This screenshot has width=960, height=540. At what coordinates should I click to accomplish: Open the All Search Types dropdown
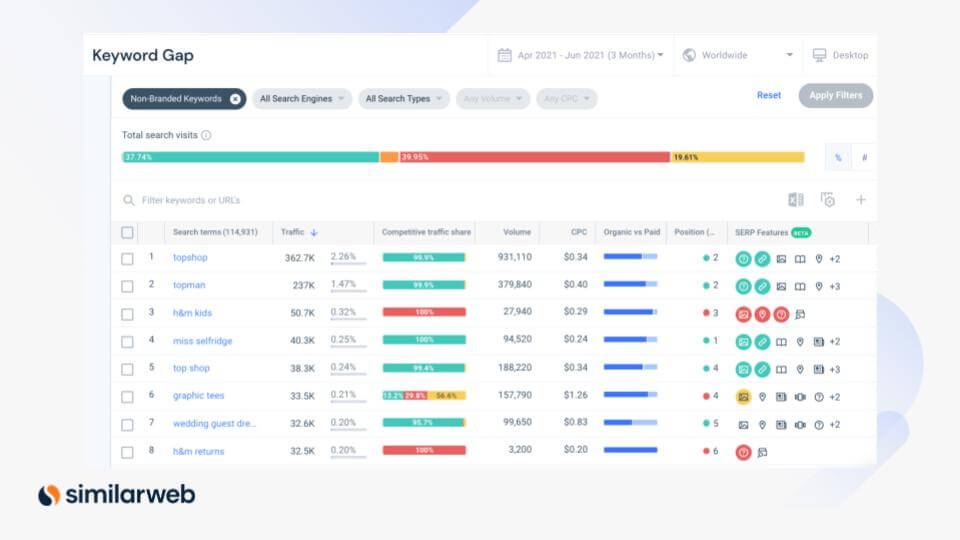click(x=403, y=99)
